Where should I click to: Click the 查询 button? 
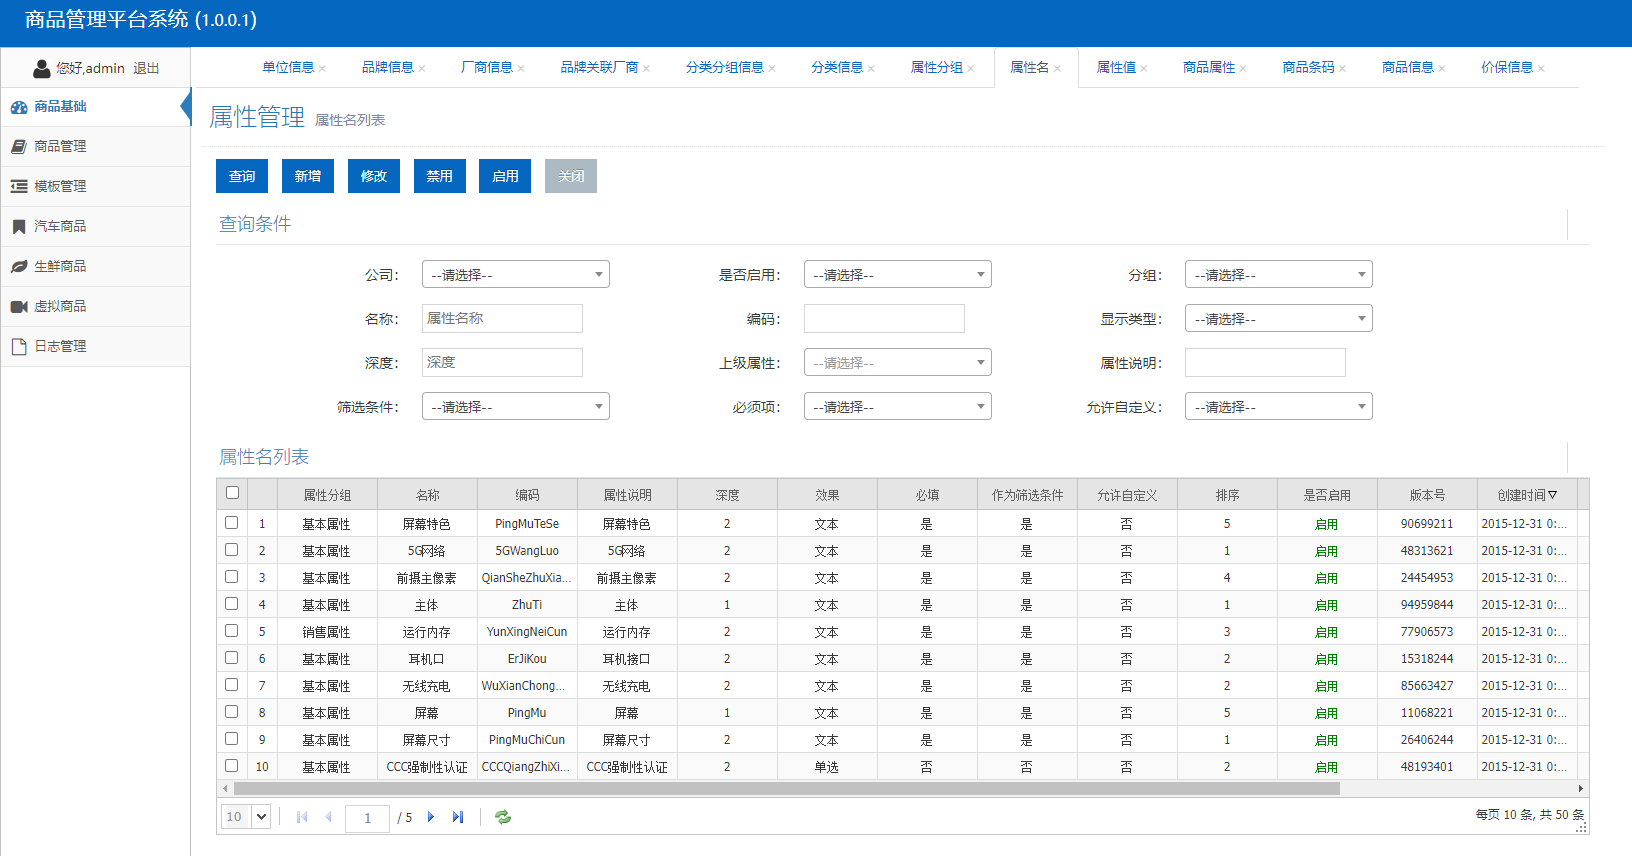point(242,176)
